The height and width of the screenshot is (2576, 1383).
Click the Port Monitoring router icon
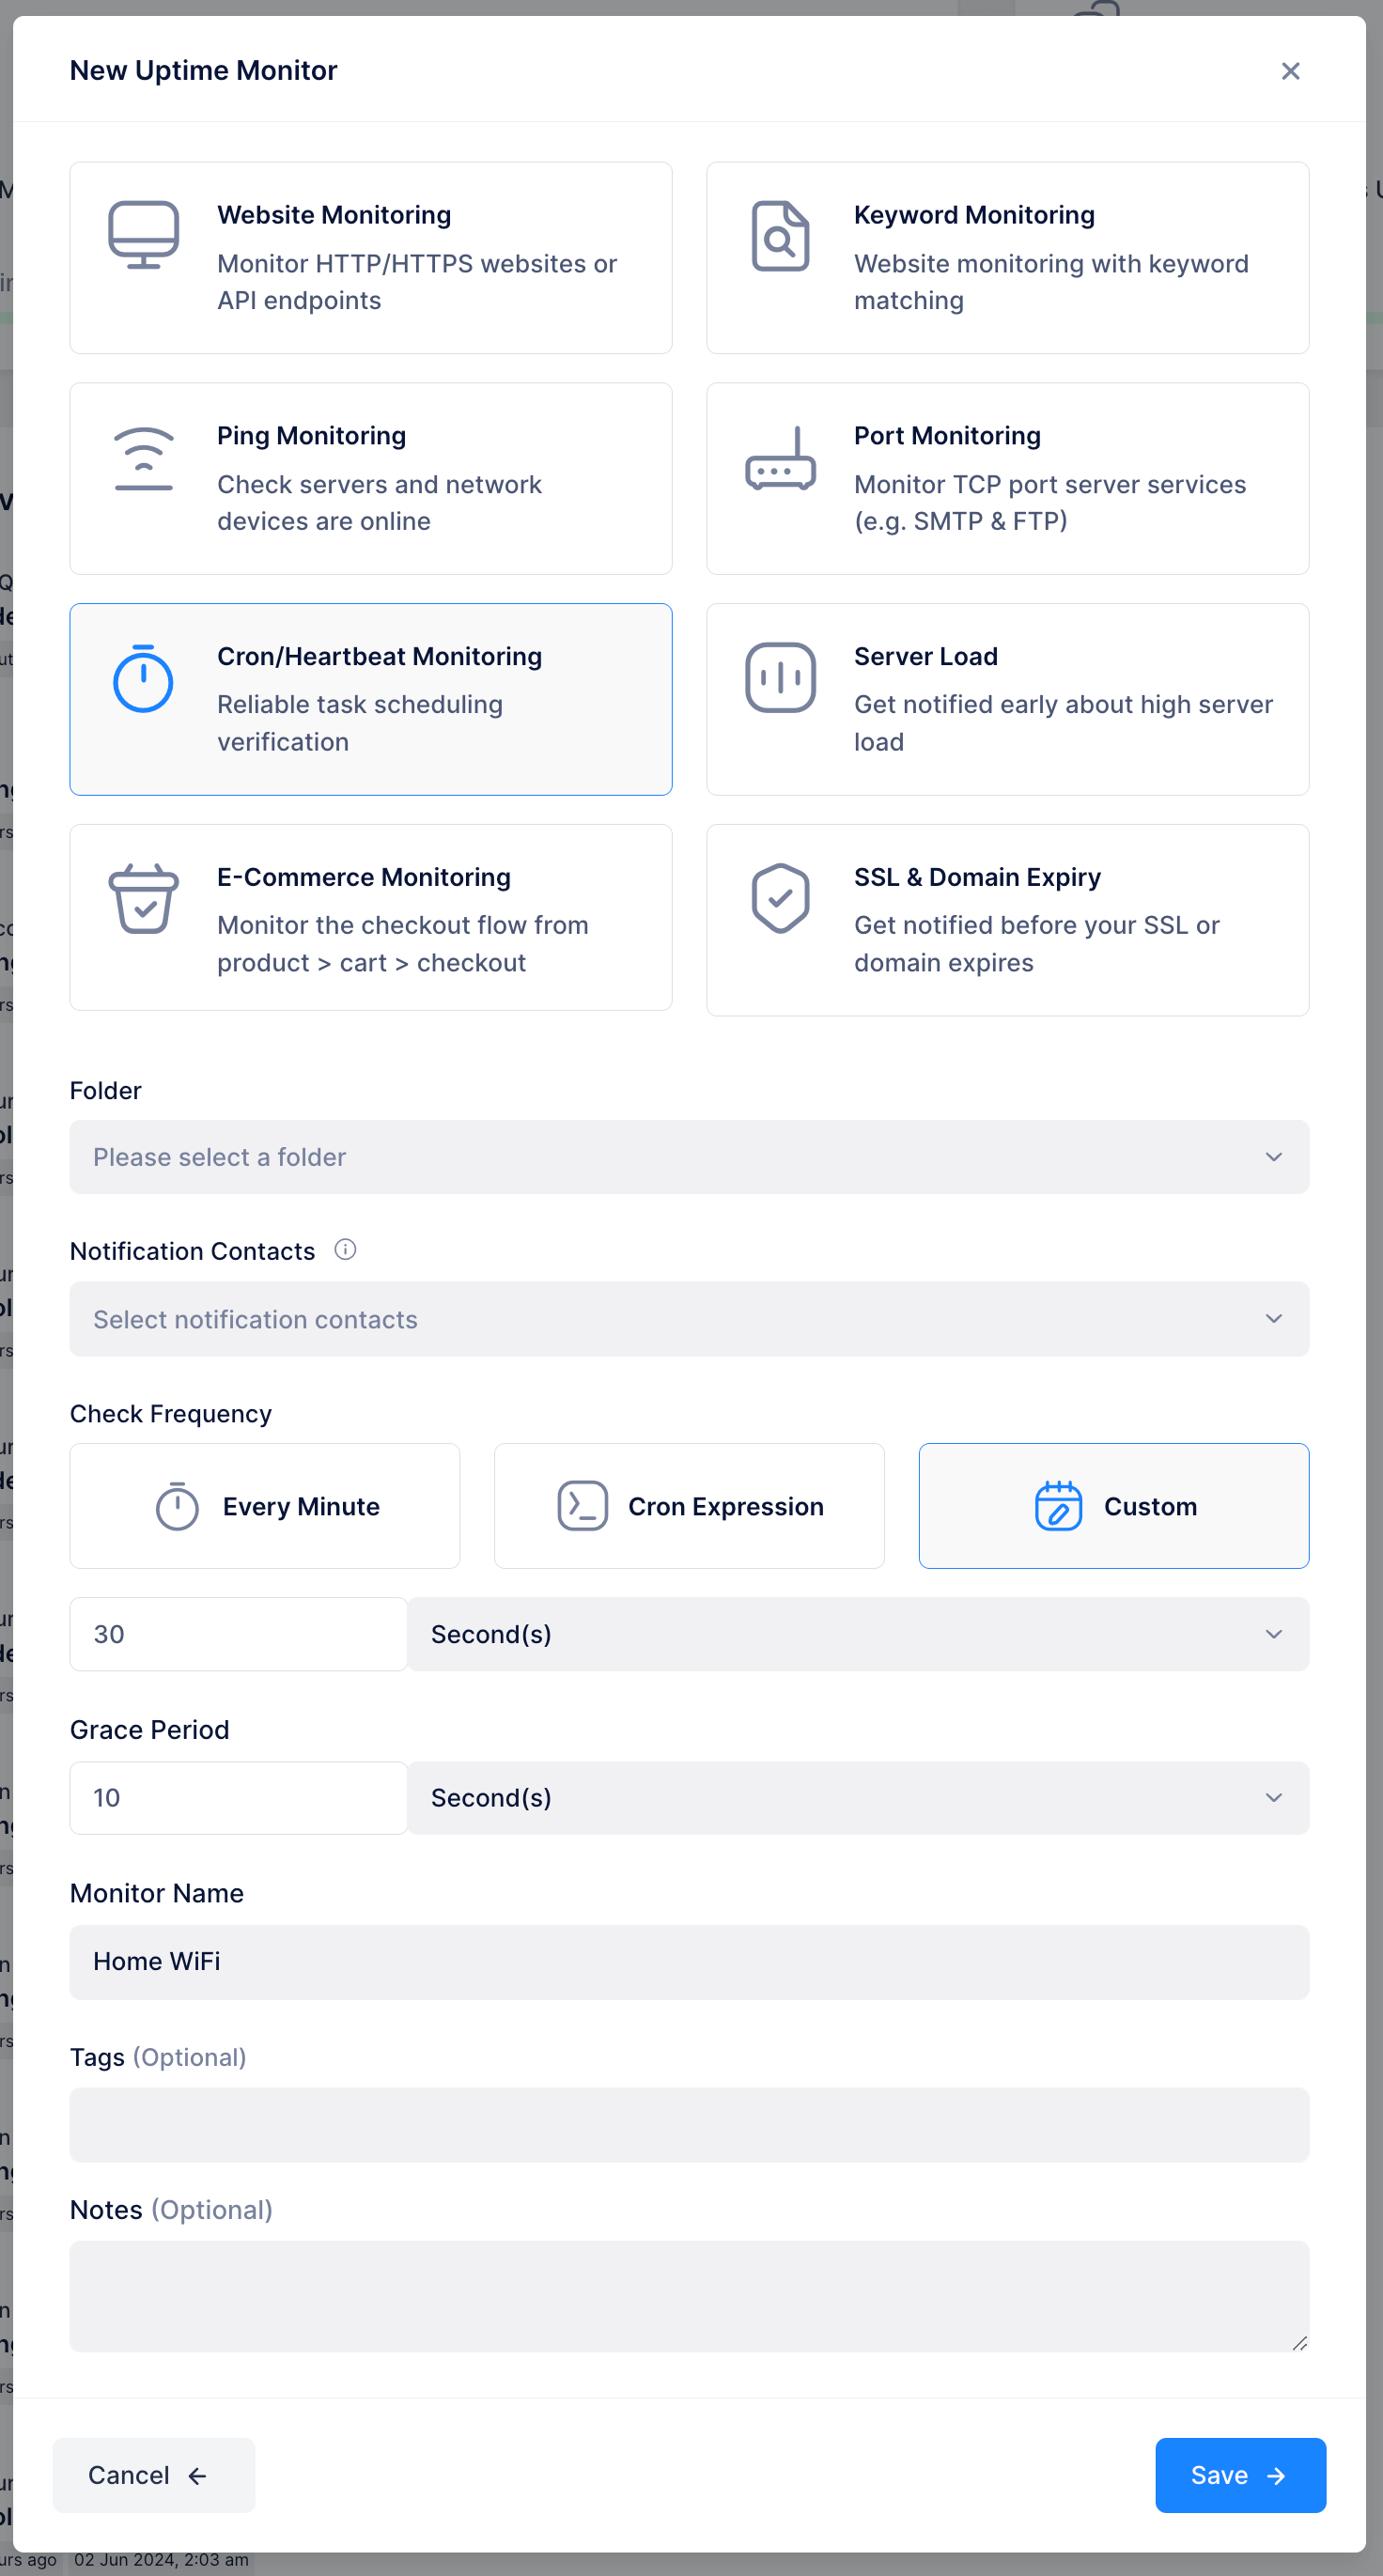click(780, 458)
